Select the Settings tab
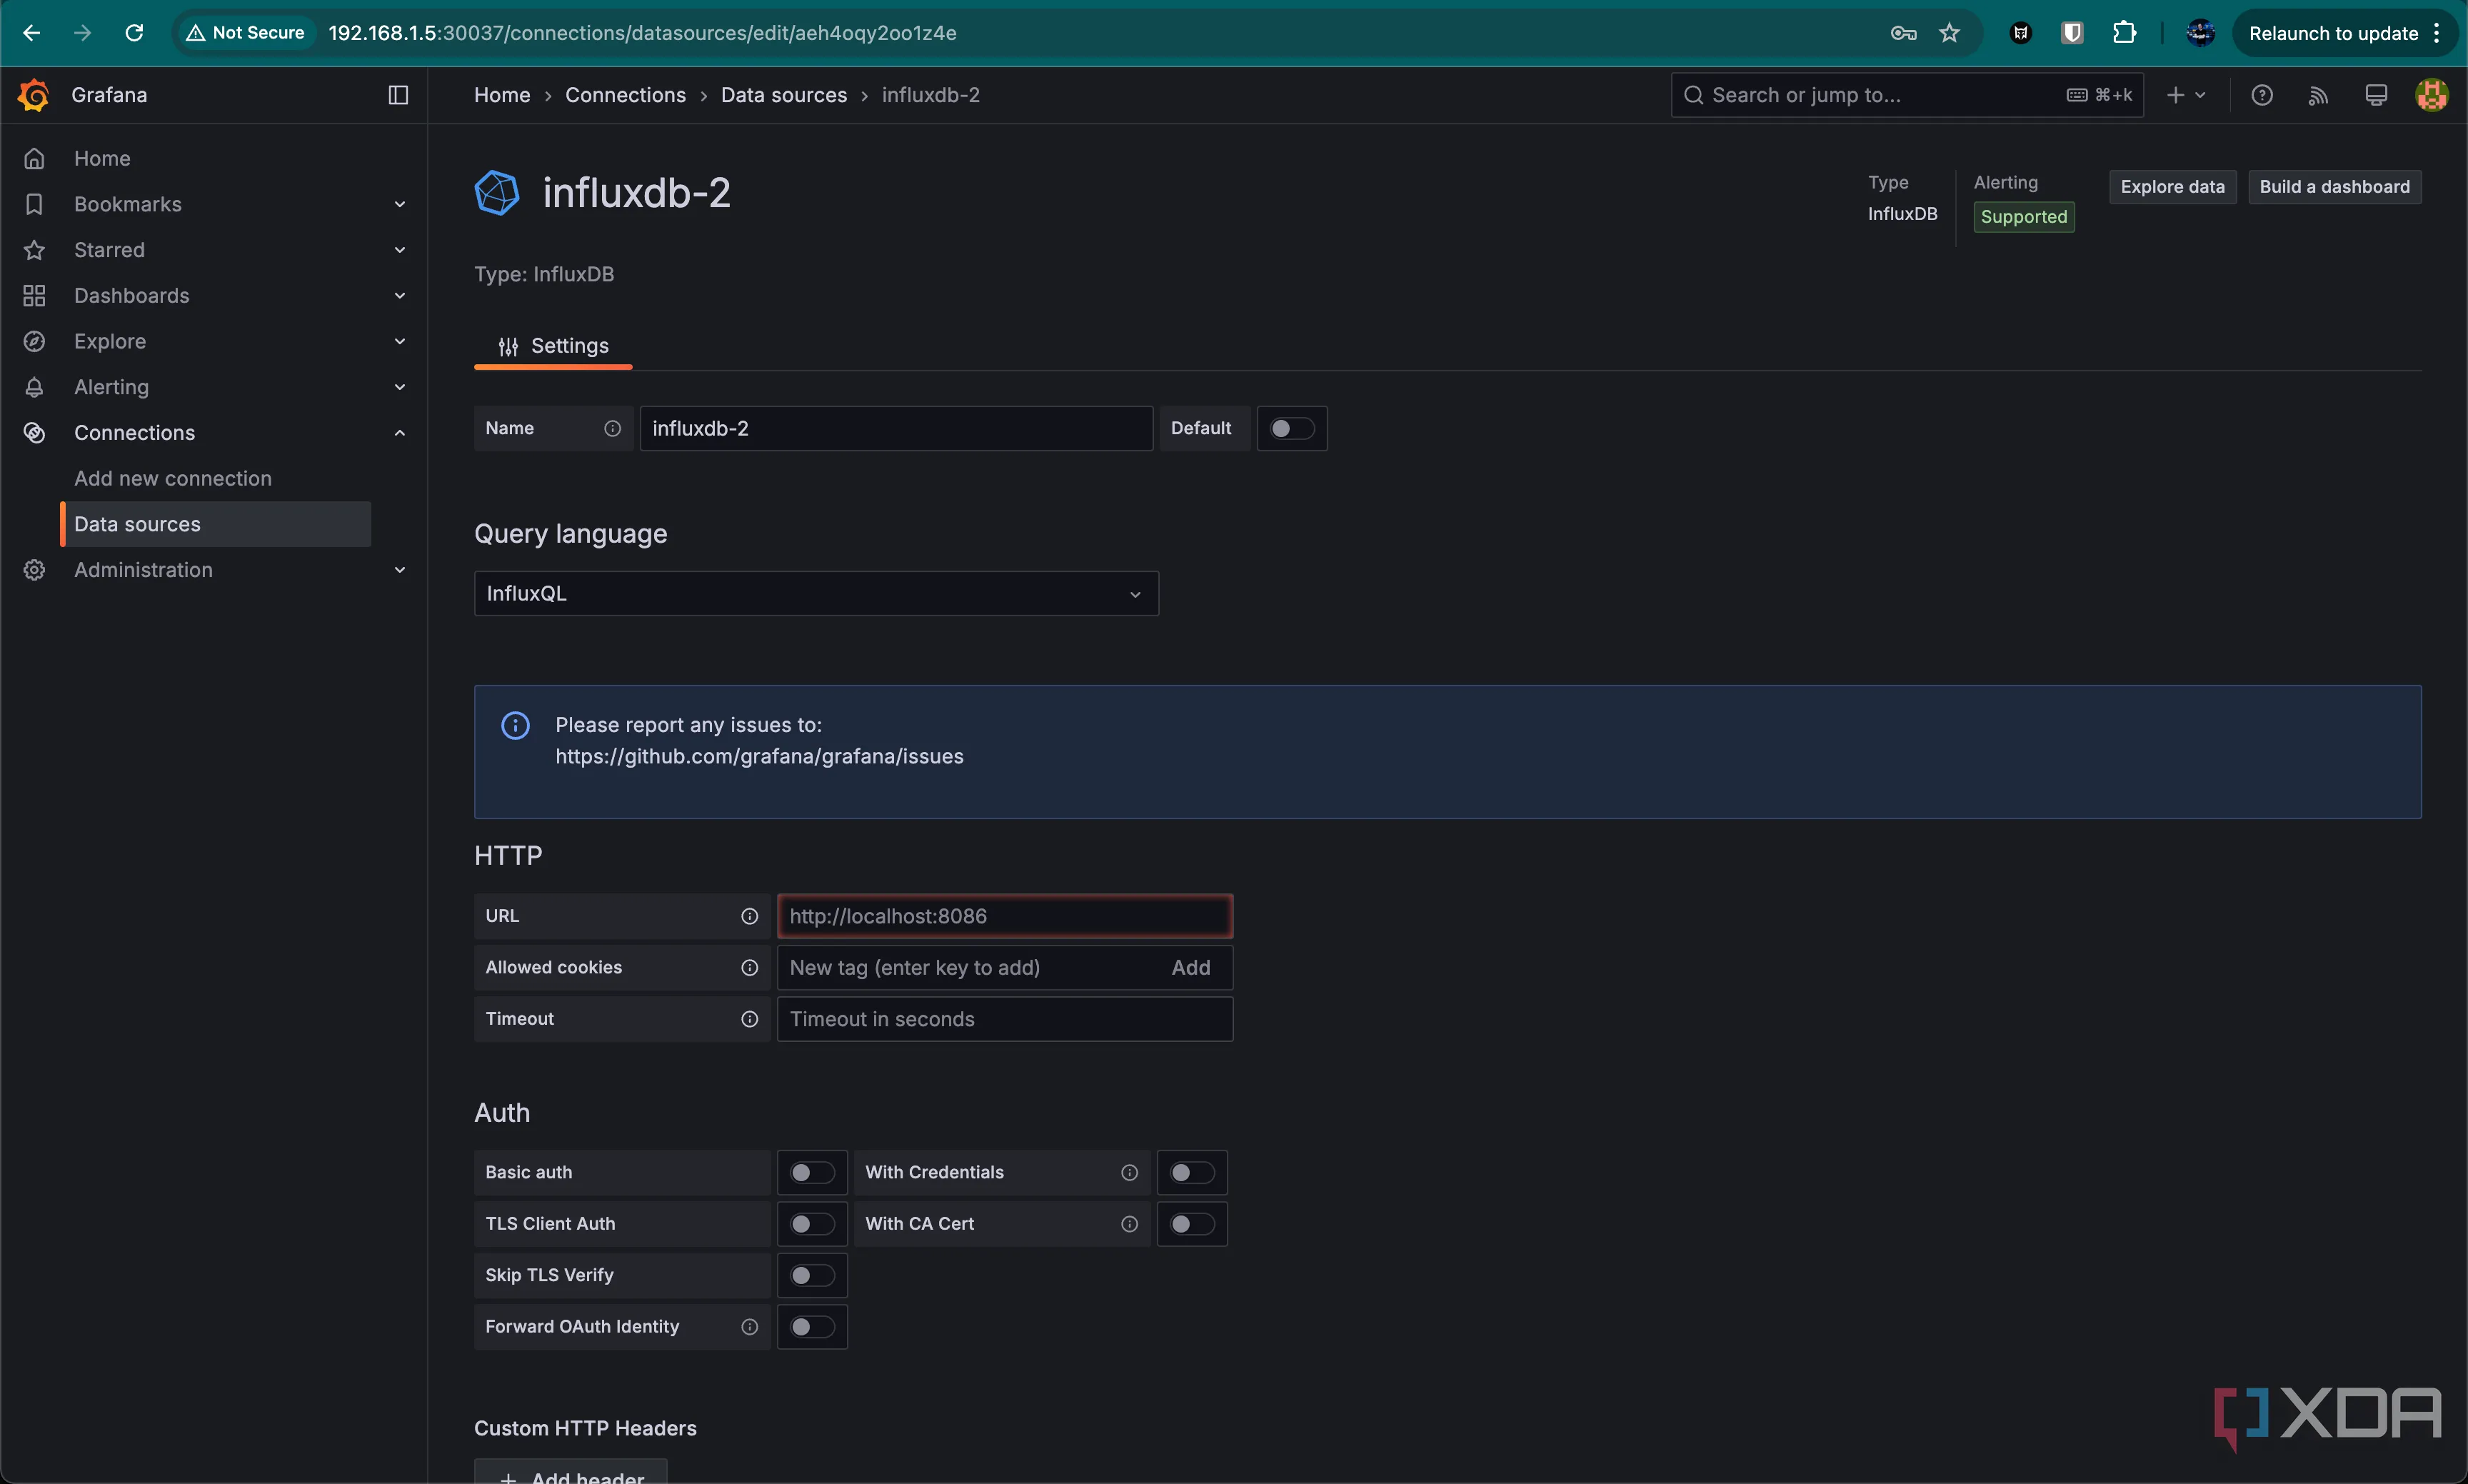2468x1484 pixels. click(x=553, y=346)
